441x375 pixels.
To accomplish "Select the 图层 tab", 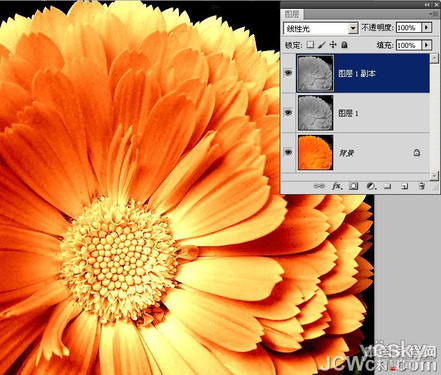I will (292, 14).
